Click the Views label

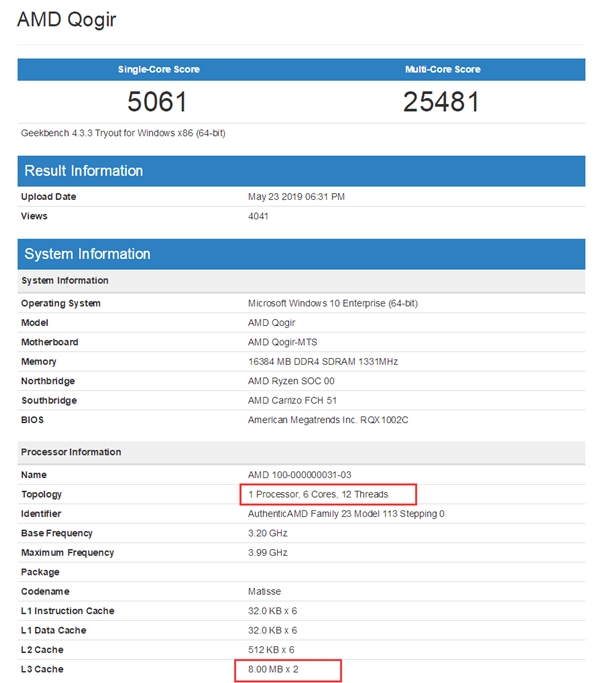pyautogui.click(x=34, y=216)
